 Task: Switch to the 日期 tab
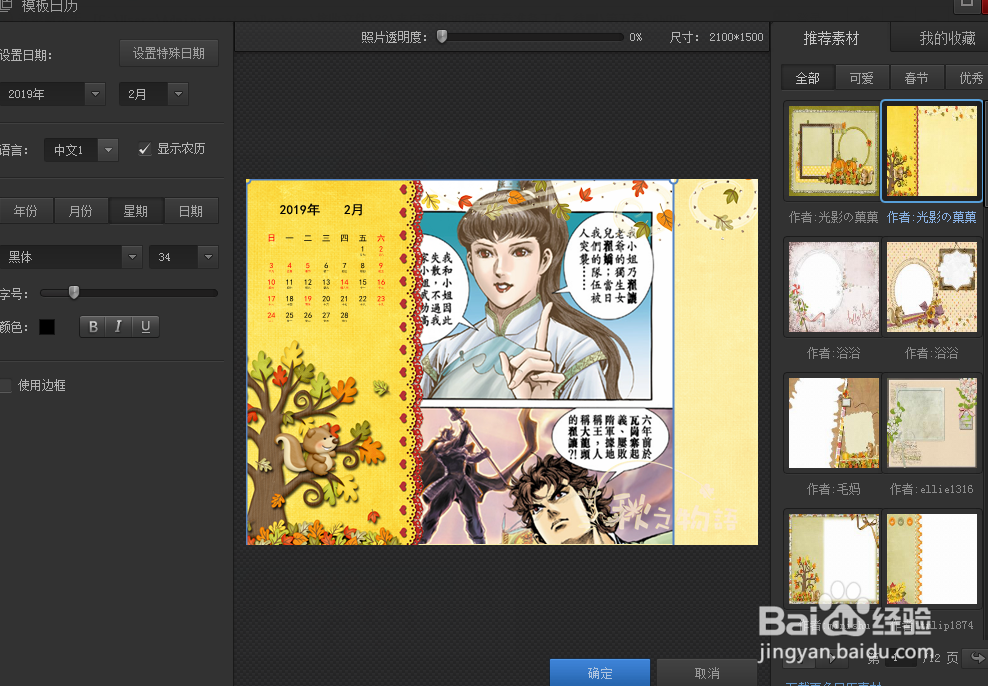(191, 211)
